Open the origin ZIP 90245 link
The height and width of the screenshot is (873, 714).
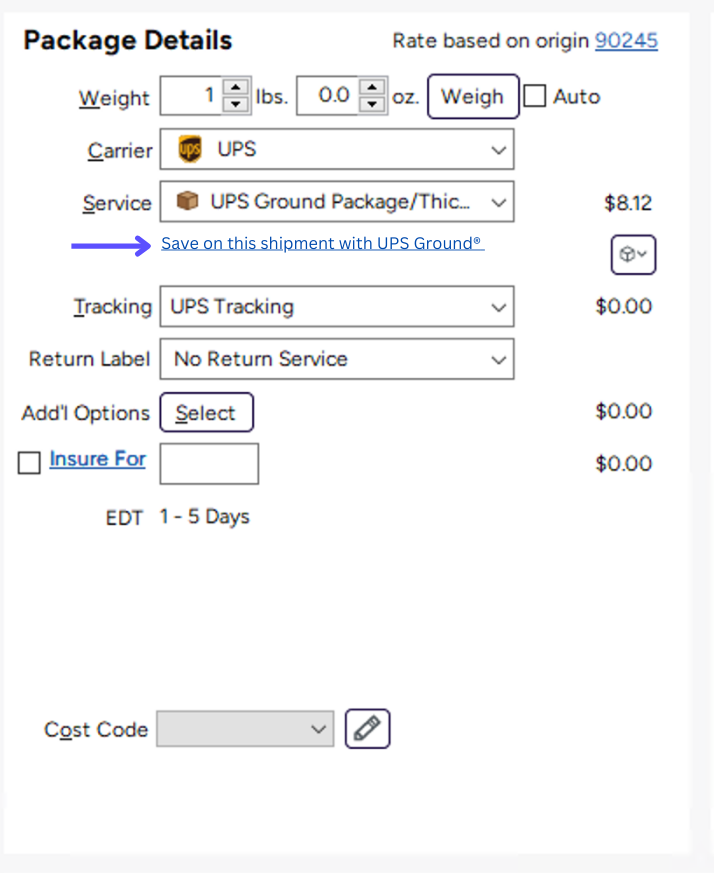(x=626, y=41)
